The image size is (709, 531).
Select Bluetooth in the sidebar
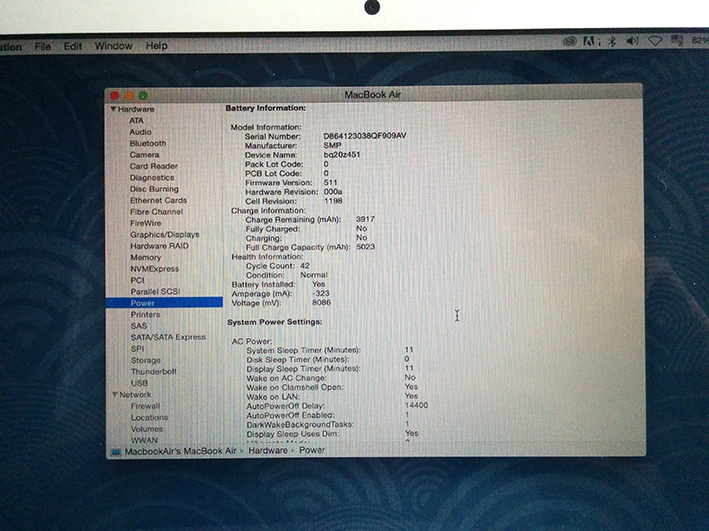tap(148, 143)
